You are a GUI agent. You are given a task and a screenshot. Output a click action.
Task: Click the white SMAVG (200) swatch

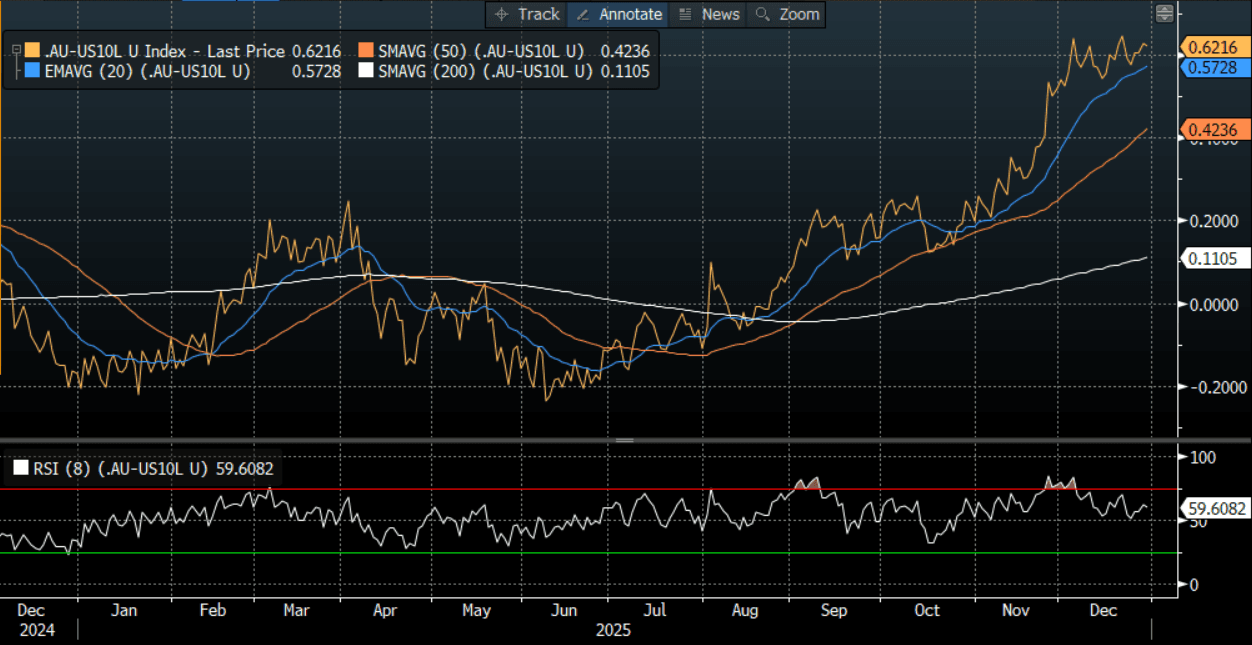[x=367, y=71]
